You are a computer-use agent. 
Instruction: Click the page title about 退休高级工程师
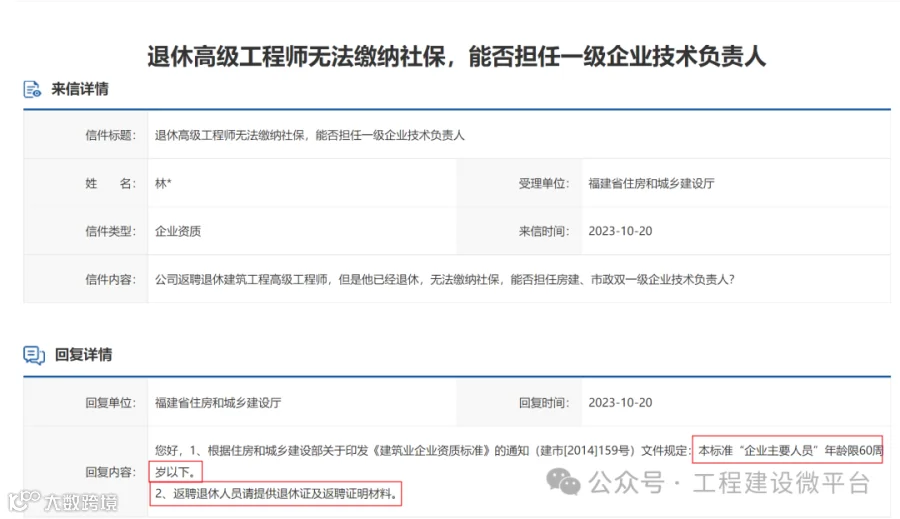(x=456, y=56)
